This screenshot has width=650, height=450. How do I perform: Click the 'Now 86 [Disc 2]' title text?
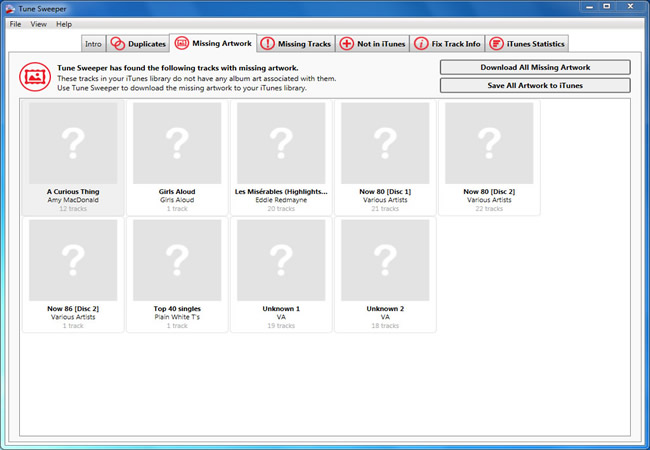tap(73, 309)
